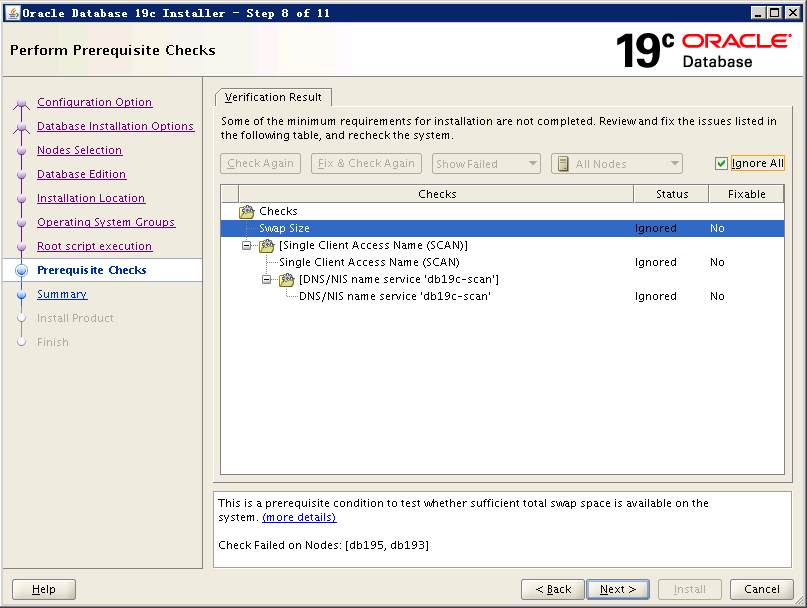Click the window resize grip corner

click(800, 601)
